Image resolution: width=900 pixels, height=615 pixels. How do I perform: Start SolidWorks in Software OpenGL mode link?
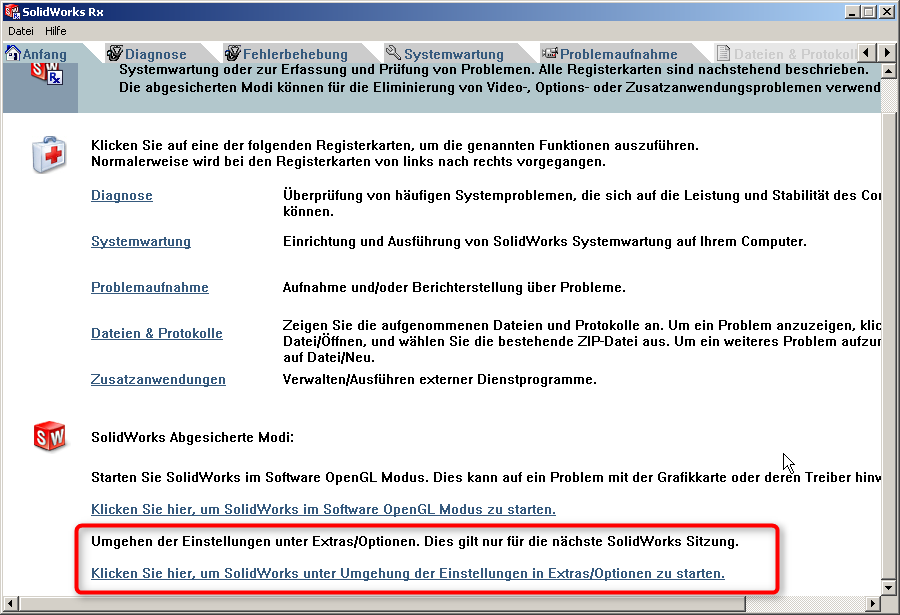(x=323, y=509)
